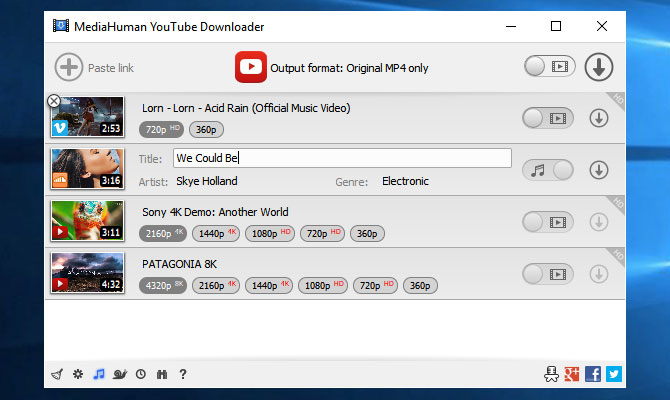Click the Lorn Acid Rain video thumbnail
Screen dimensions: 670x400
pyautogui.click(x=88, y=117)
